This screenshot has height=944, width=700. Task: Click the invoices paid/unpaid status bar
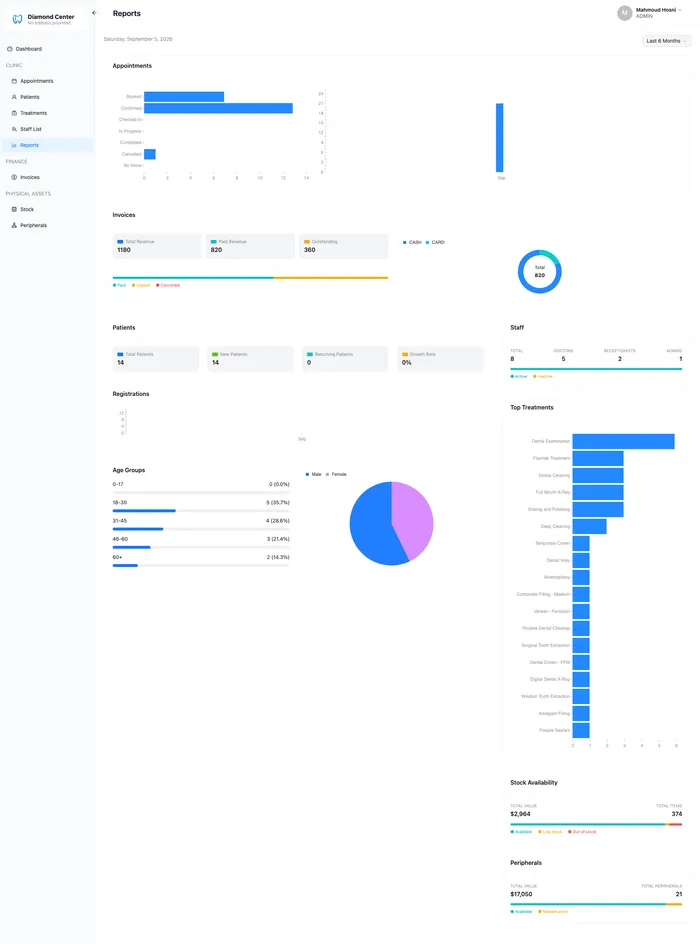[250, 278]
